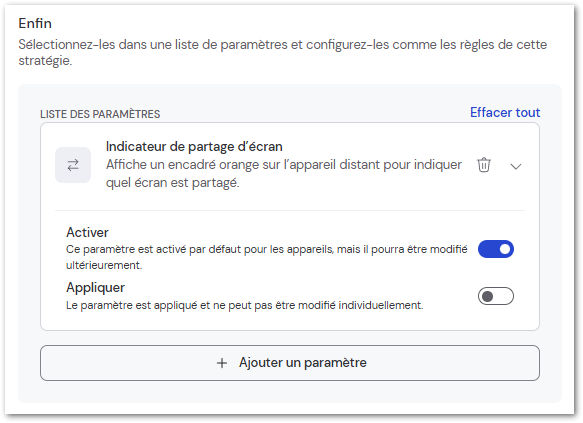The width and height of the screenshot is (583, 423).
Task: Click the Ajouter un paramètre button
Action: coord(290,363)
